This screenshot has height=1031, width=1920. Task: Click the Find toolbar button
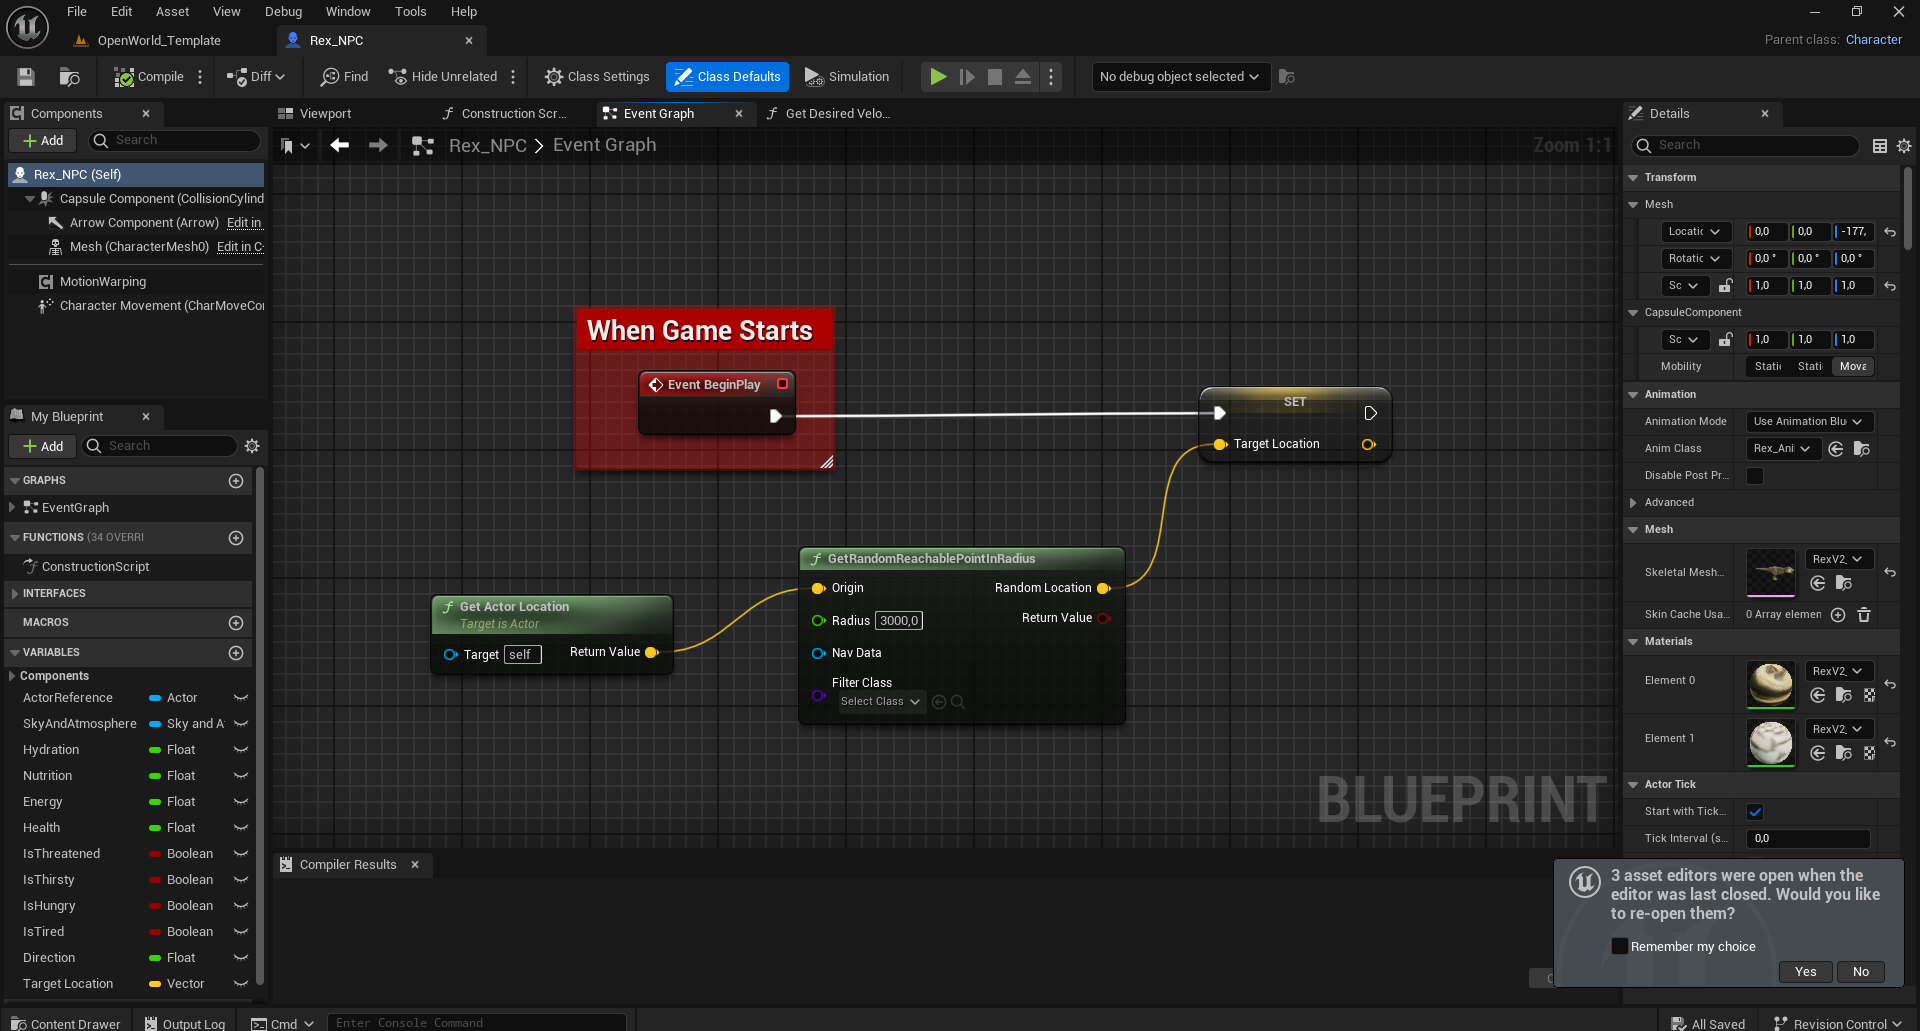[344, 77]
